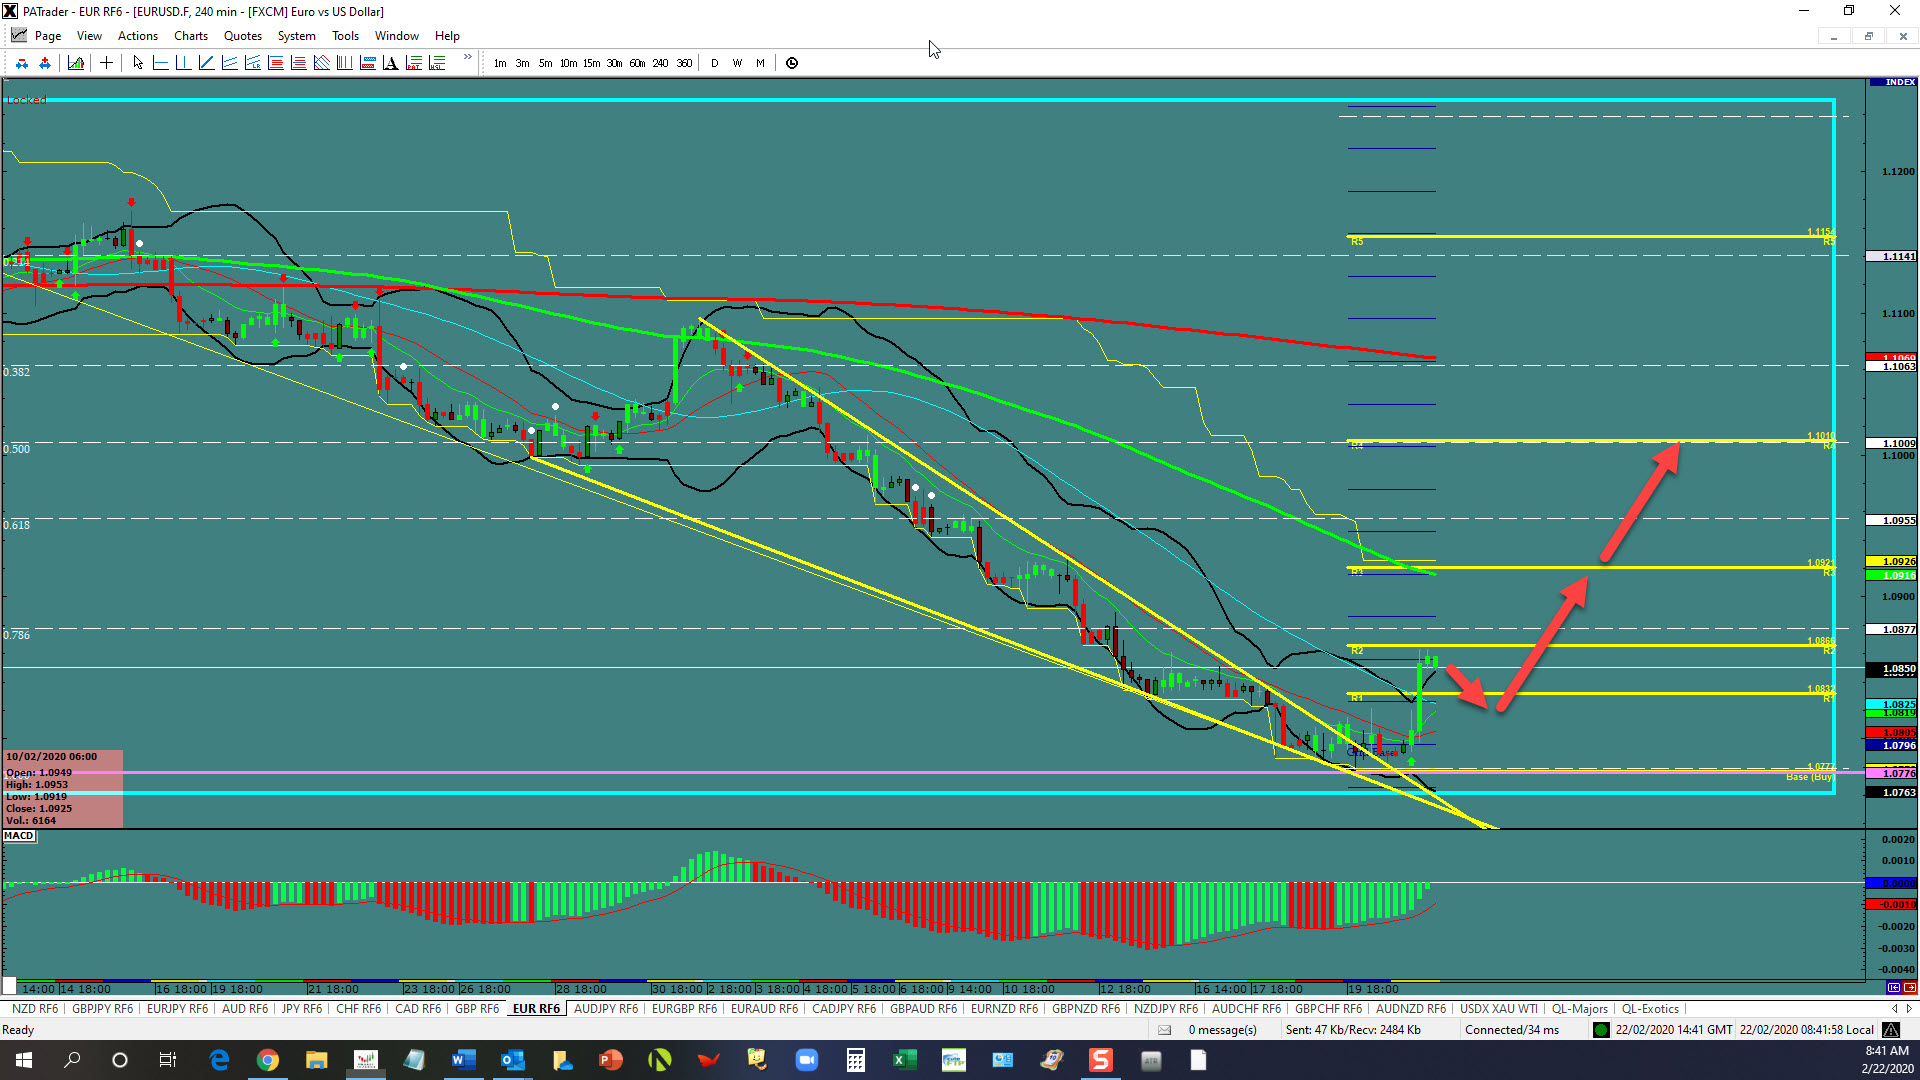Expand the toolbar overflow chevron
Image resolution: width=1920 pixels, height=1080 pixels.
click(x=467, y=57)
